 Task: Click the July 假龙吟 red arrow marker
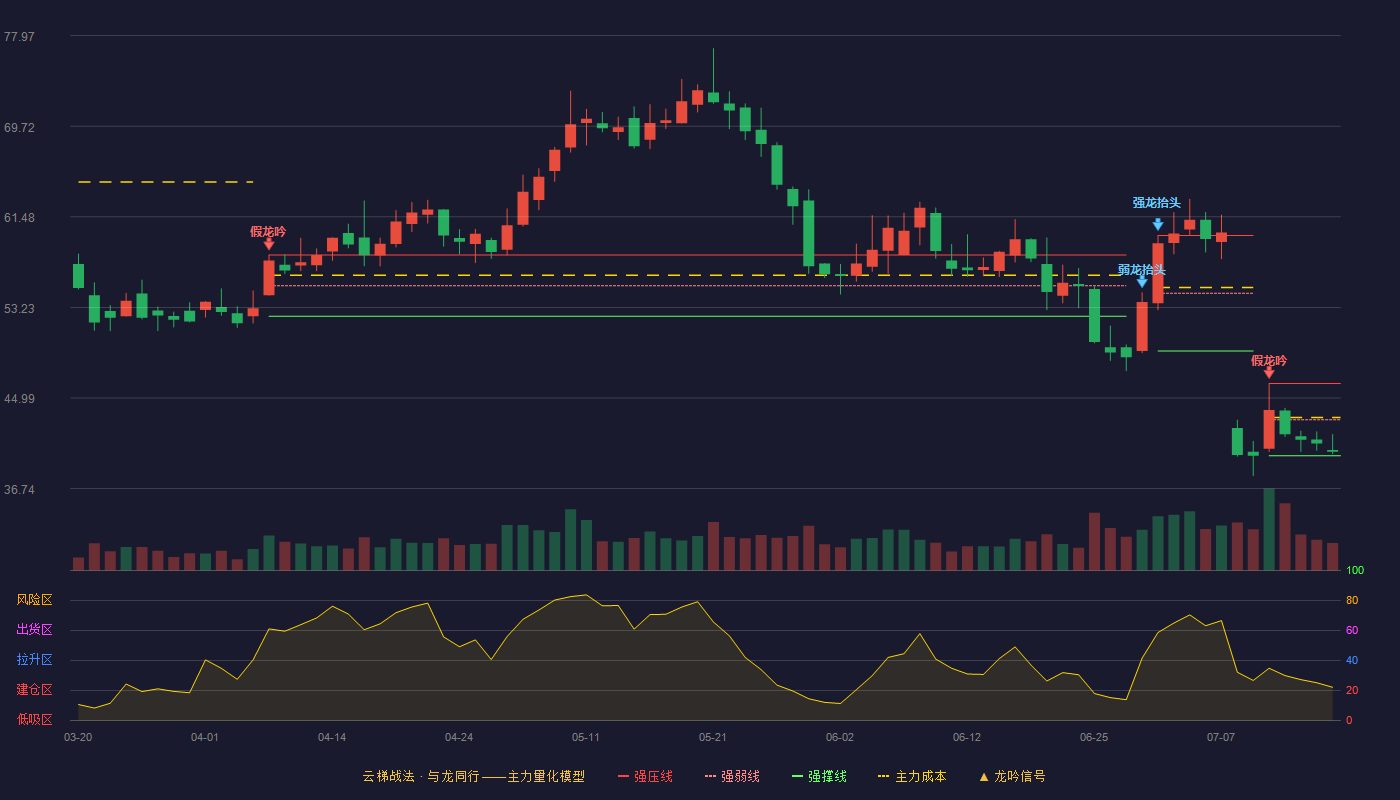1269,372
